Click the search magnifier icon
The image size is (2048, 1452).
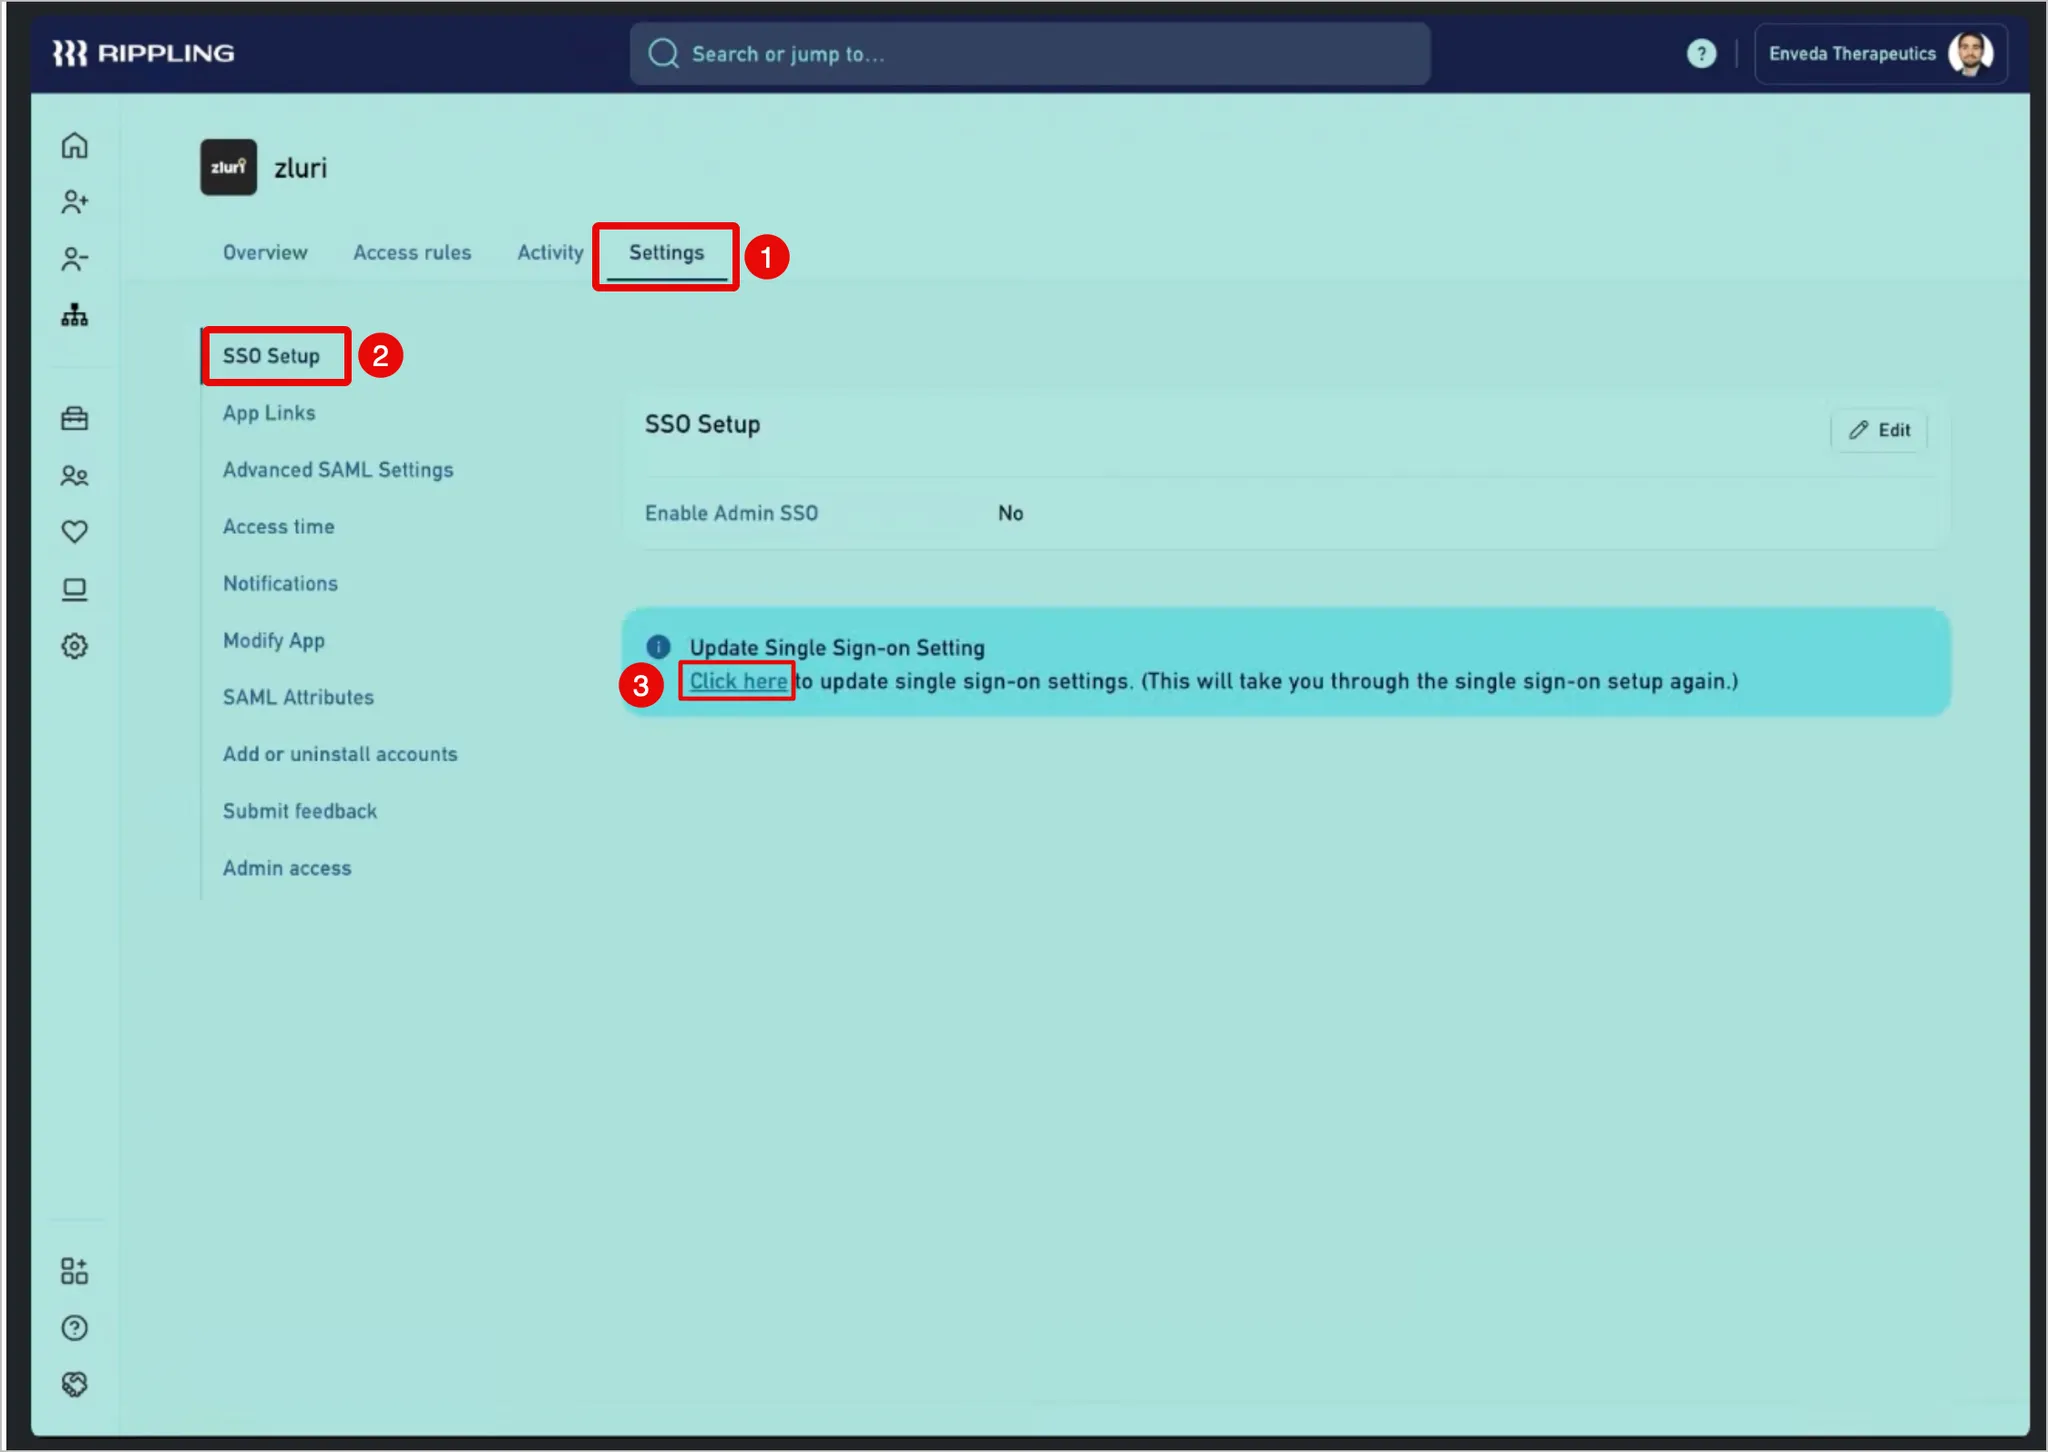[663, 54]
